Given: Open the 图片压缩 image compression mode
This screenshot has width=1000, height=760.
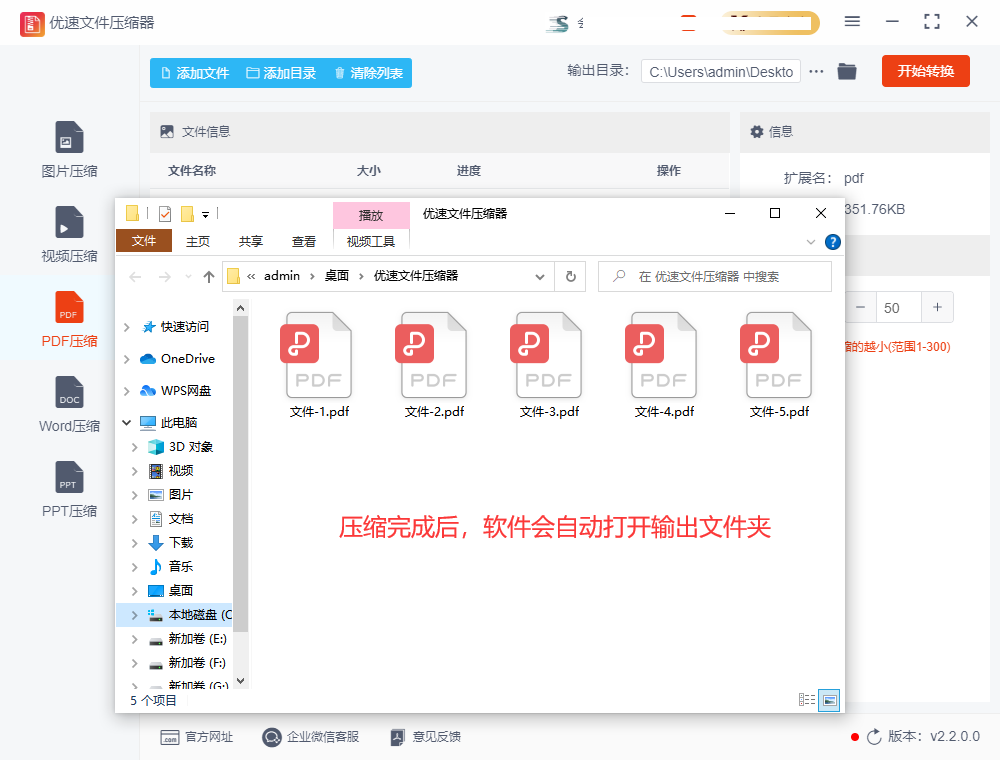Looking at the screenshot, I should 69,150.
